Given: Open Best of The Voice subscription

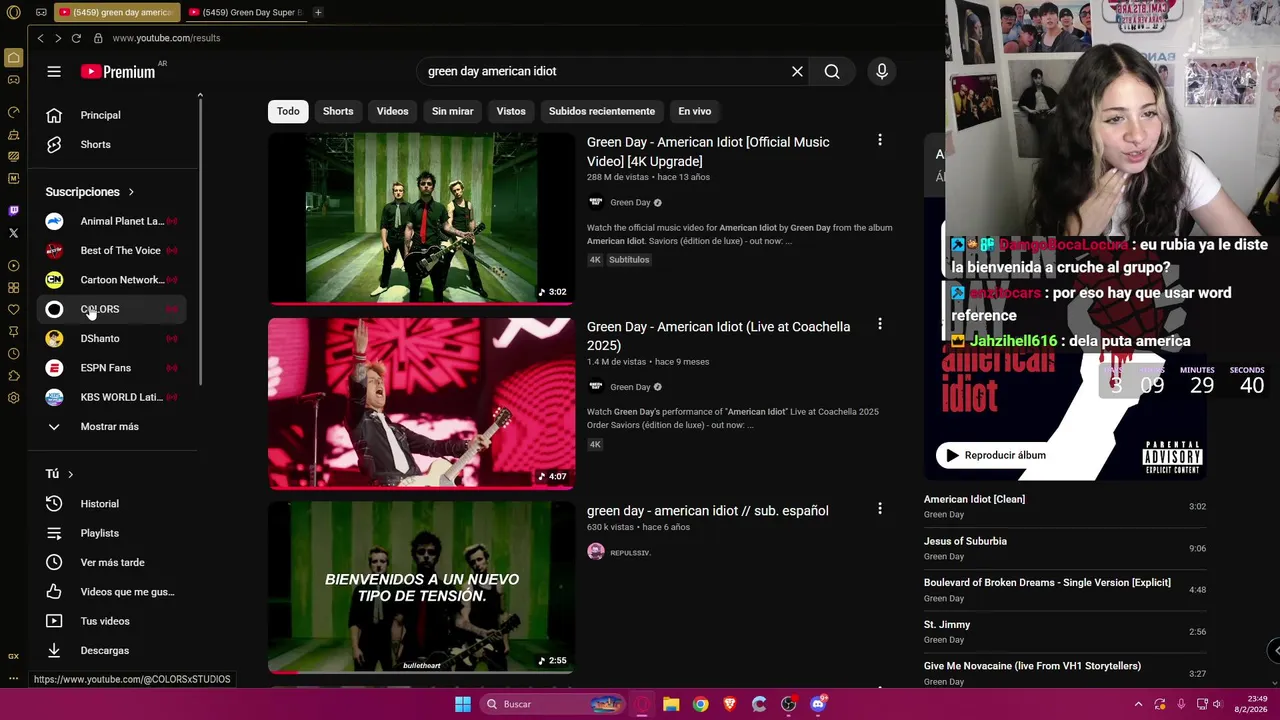Looking at the screenshot, I should (112, 250).
